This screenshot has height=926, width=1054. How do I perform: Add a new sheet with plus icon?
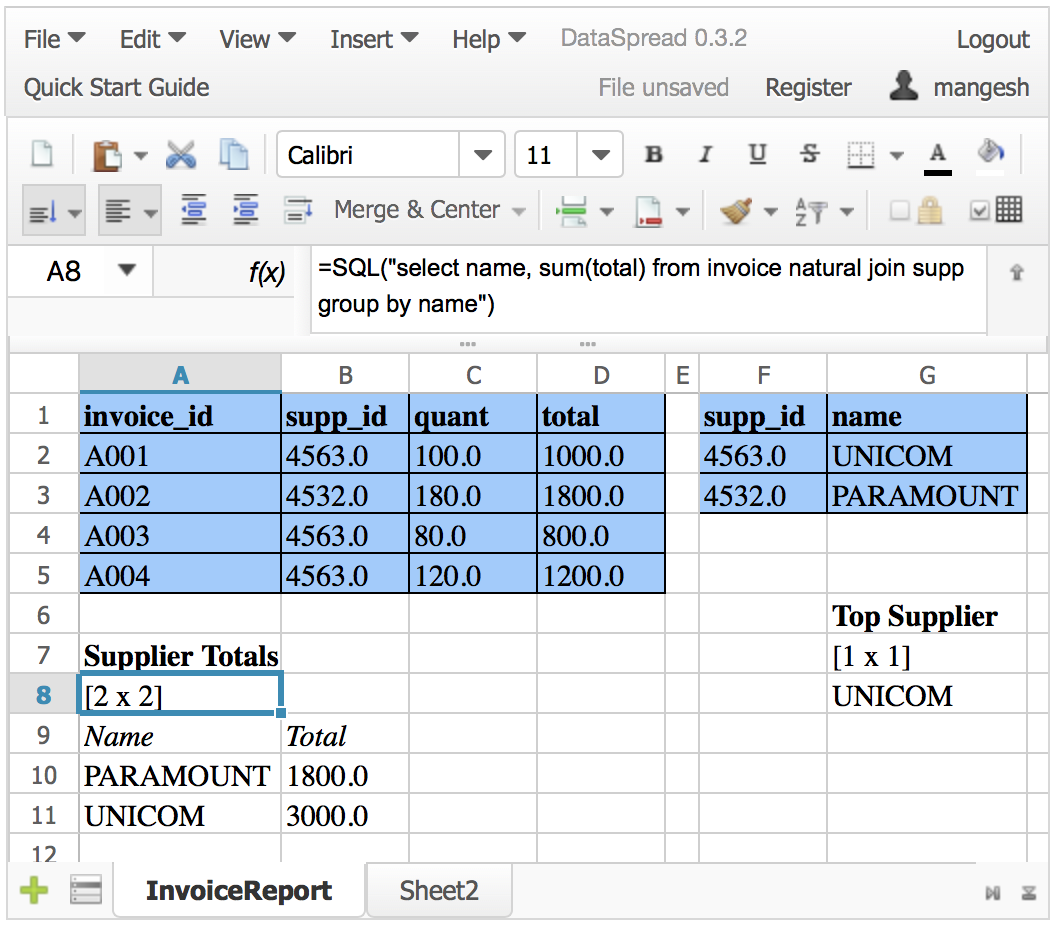coord(34,891)
